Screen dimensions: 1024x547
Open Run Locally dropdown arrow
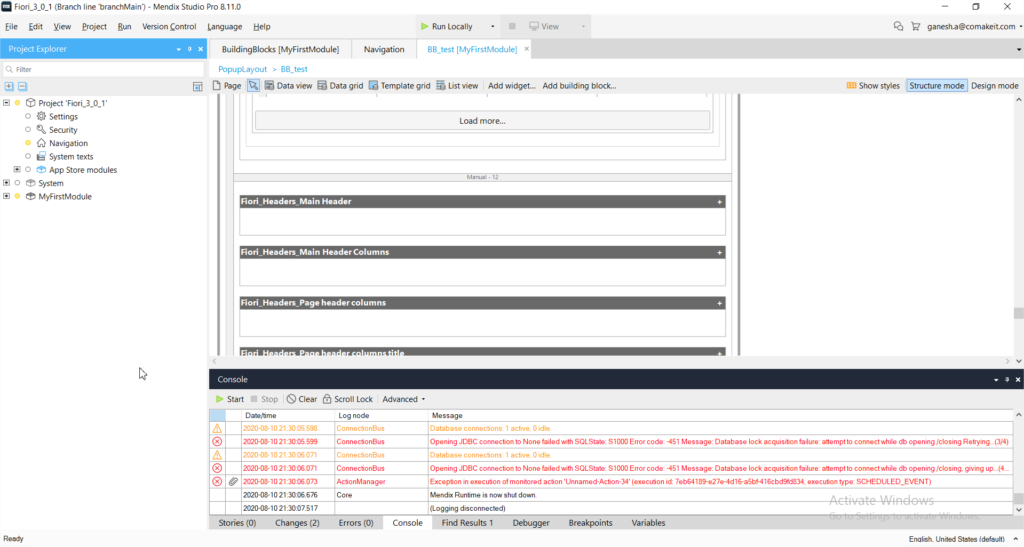pos(492,26)
